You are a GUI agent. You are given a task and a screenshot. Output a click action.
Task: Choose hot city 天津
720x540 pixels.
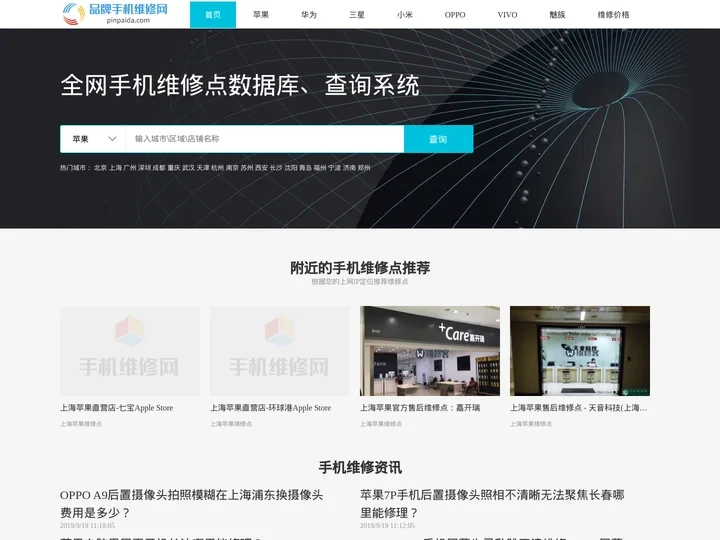(203, 168)
